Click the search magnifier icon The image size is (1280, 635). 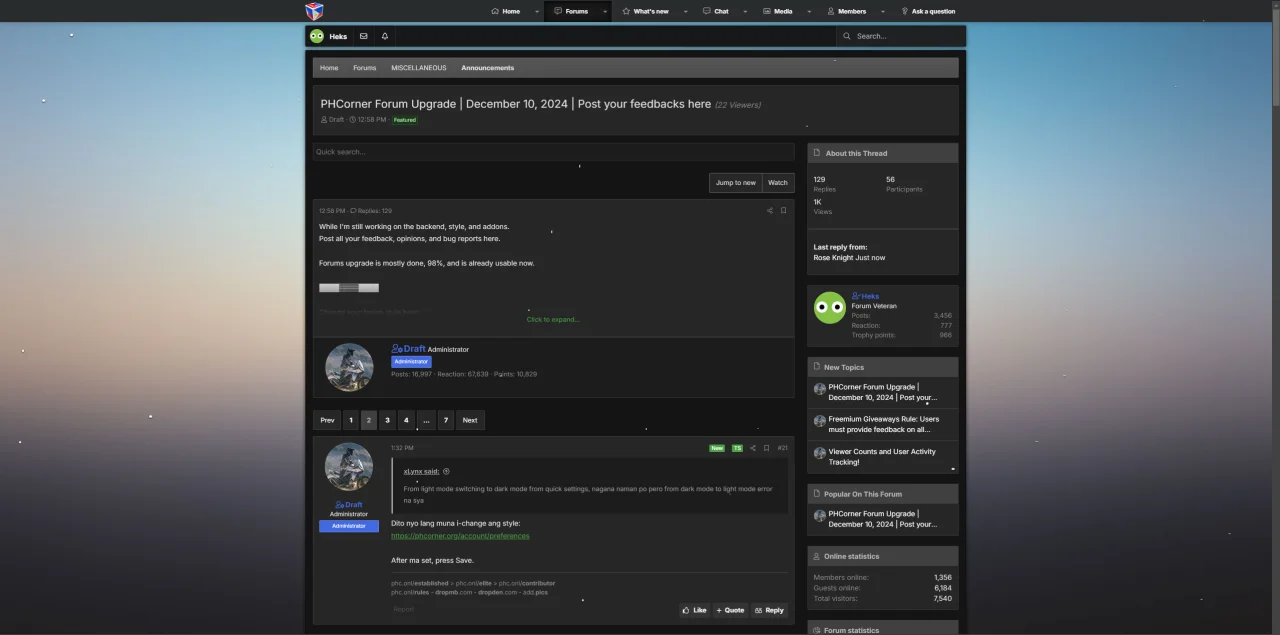tap(847, 36)
